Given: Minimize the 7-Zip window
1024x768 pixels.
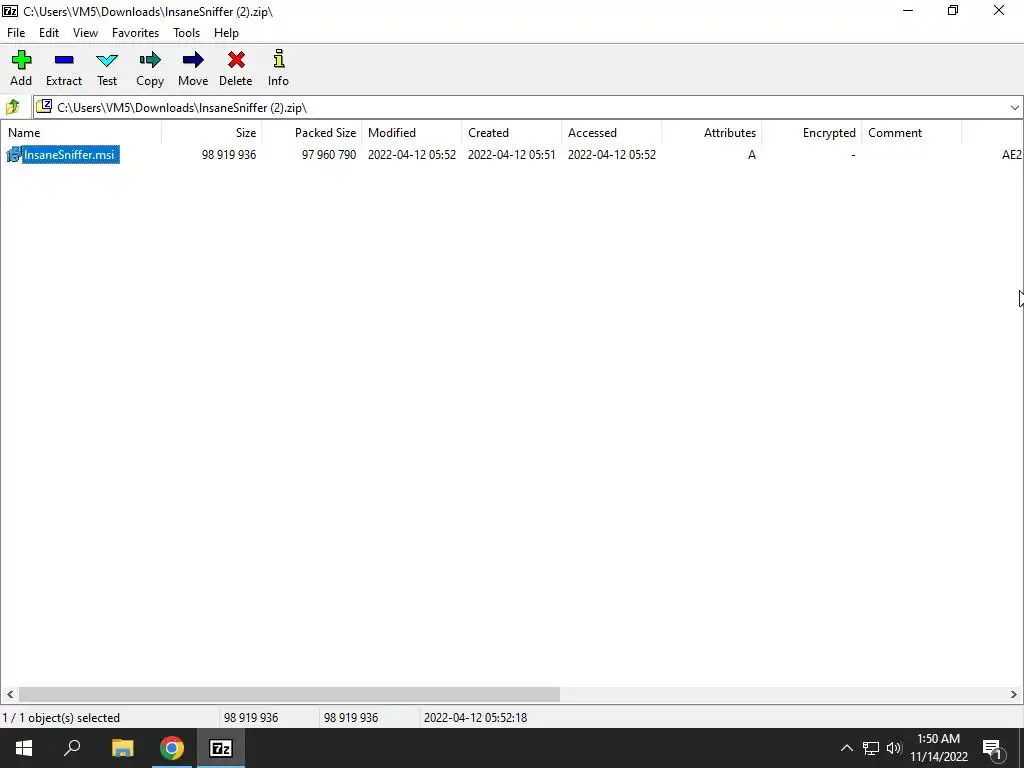Looking at the screenshot, I should 908,11.
